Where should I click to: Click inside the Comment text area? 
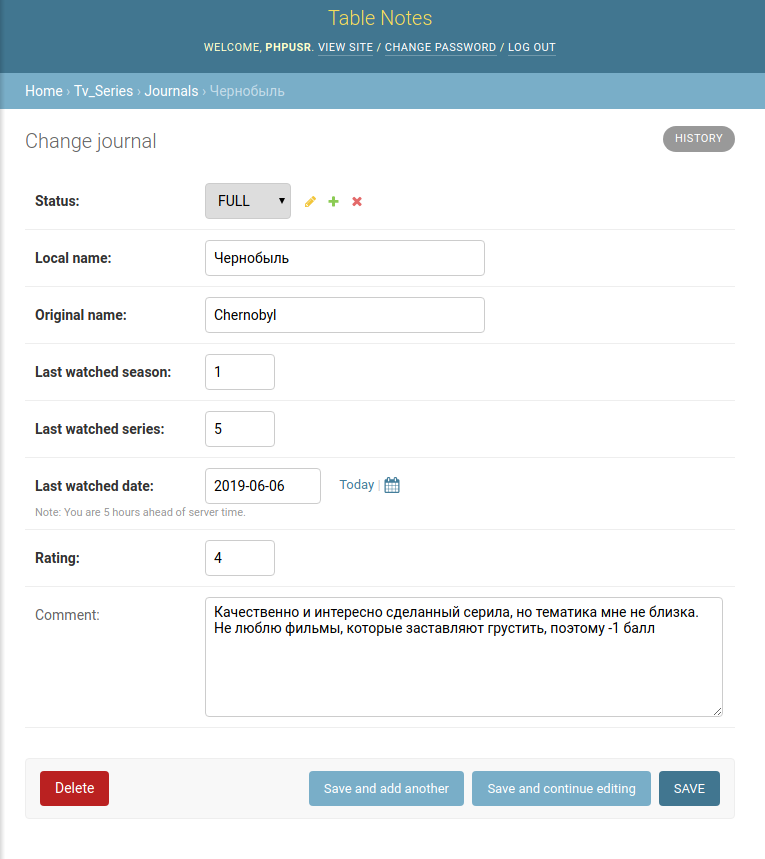tap(464, 657)
